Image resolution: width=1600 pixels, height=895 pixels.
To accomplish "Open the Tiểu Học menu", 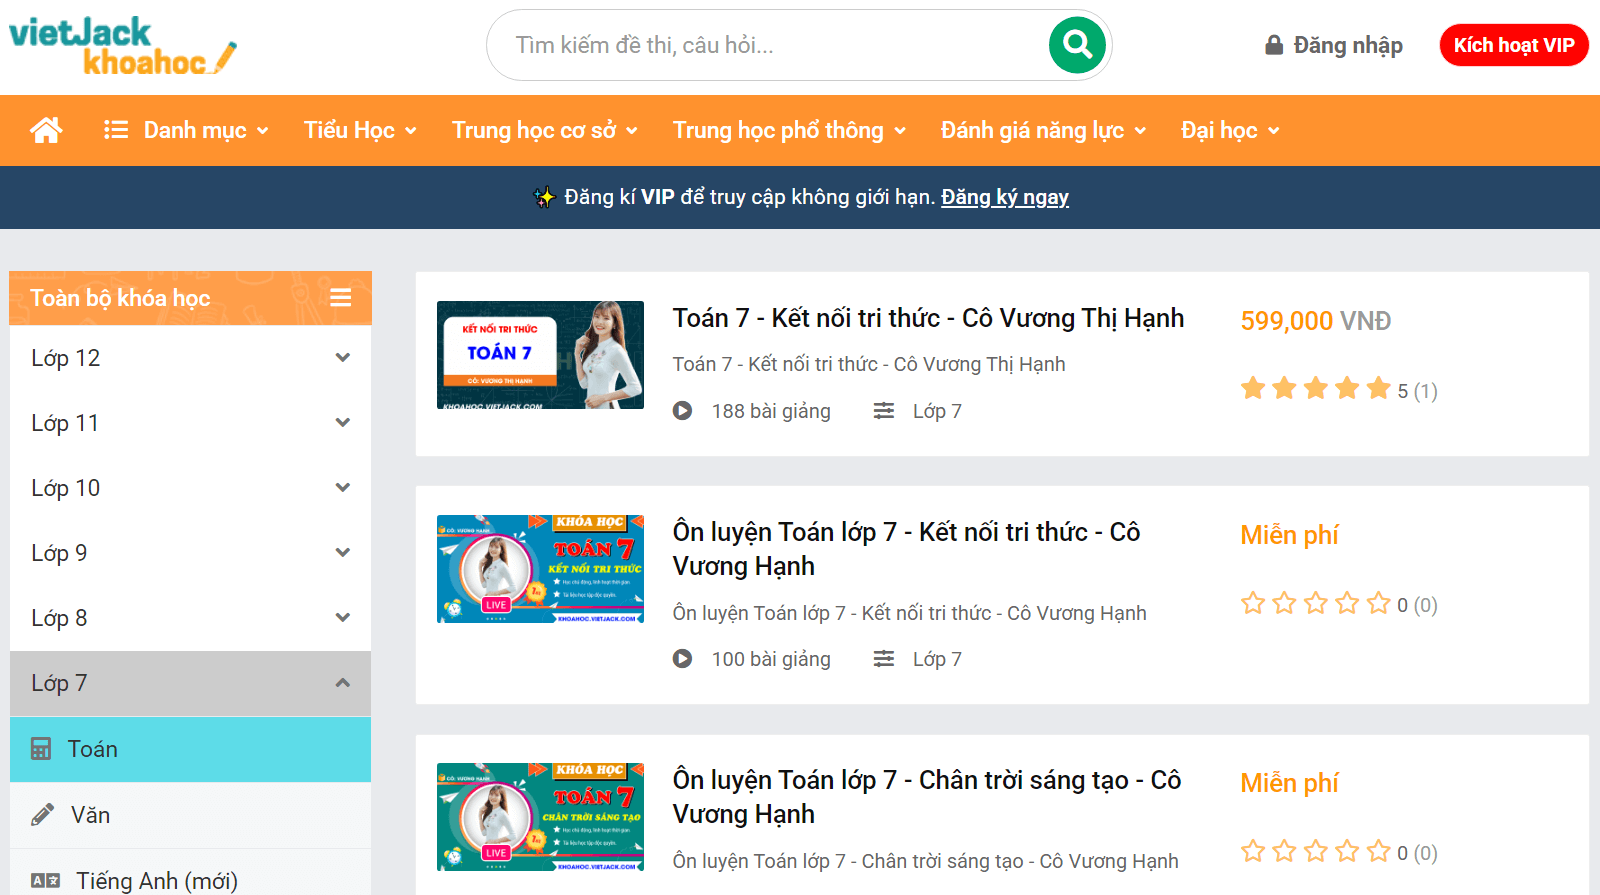I will click(360, 130).
